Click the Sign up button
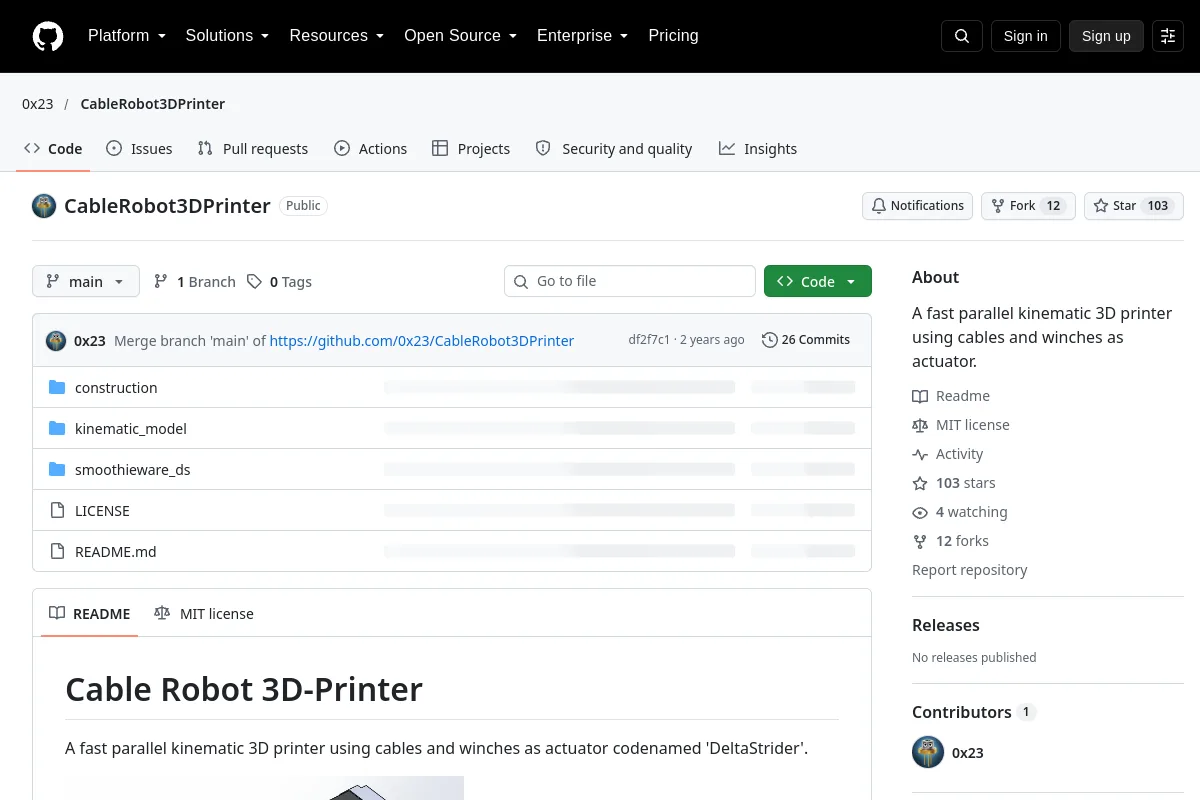The image size is (1200, 800). click(1106, 36)
